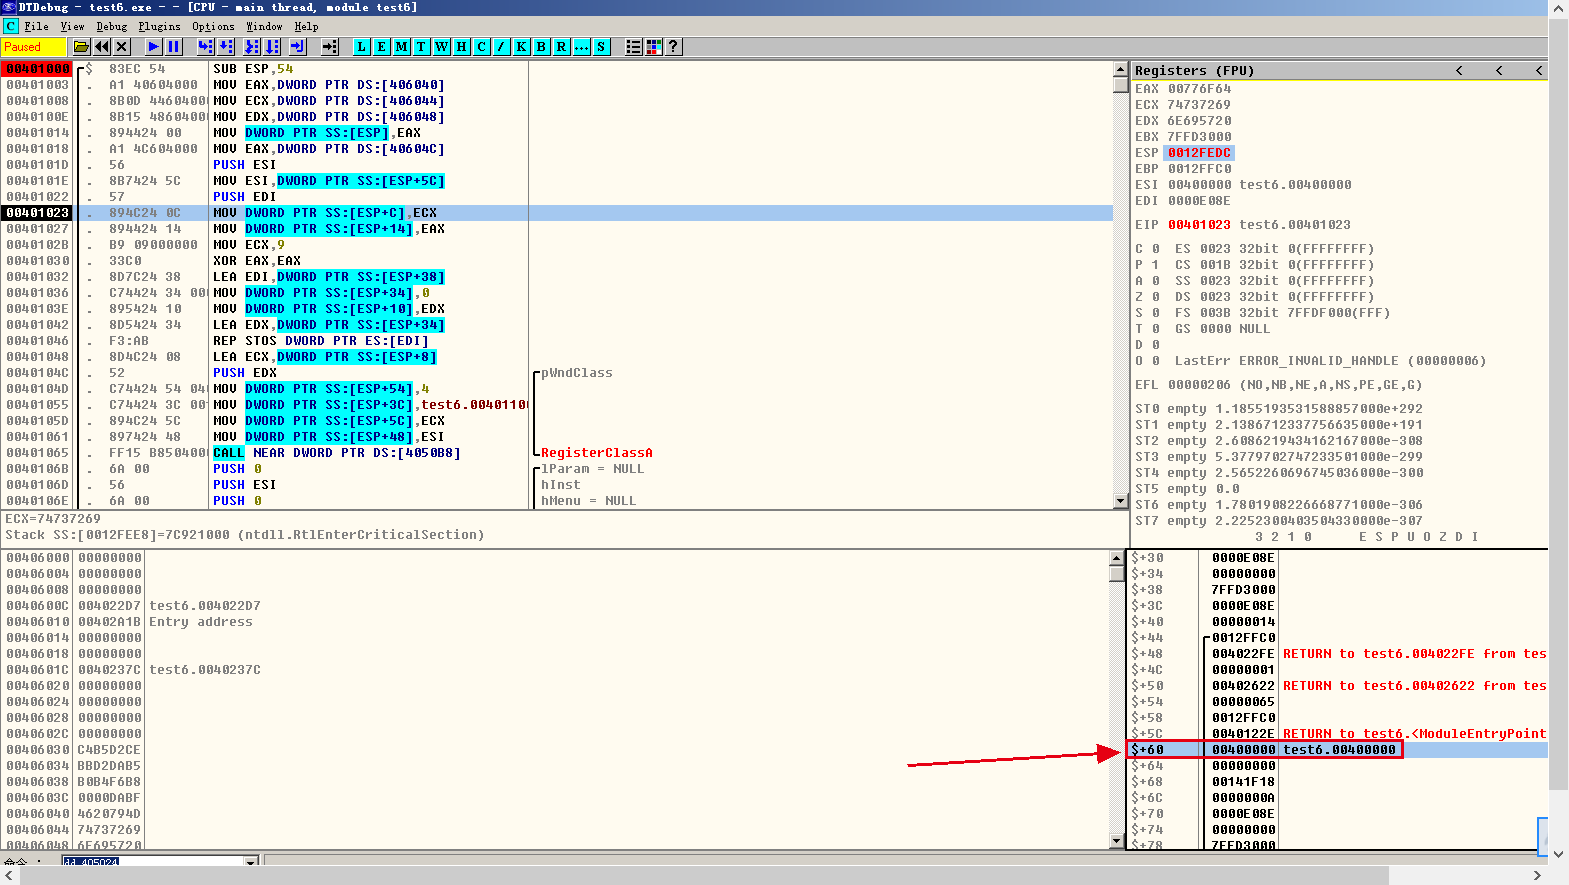1569x885 pixels.
Task: Show patches via the slash button
Action: pos(501,47)
